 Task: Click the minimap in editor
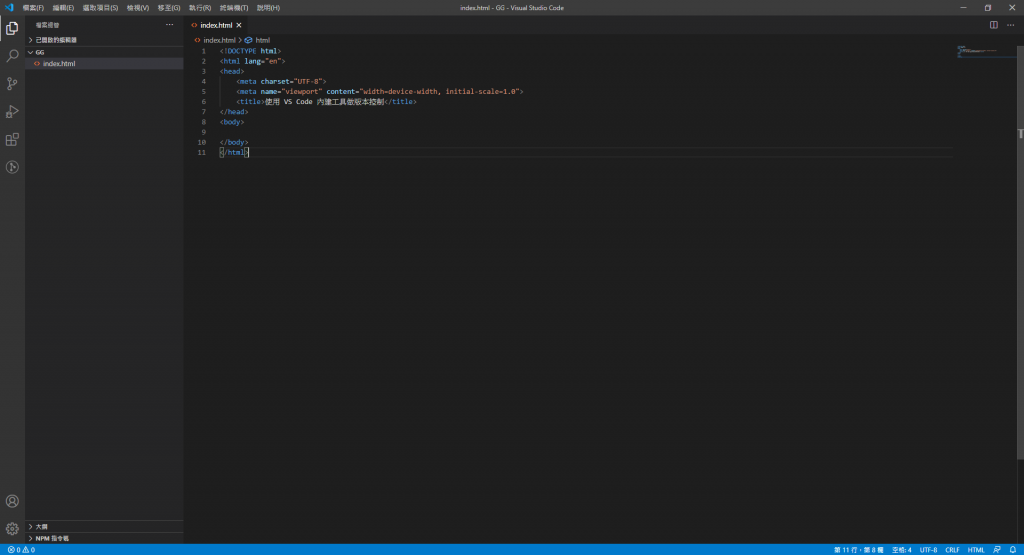(985, 52)
